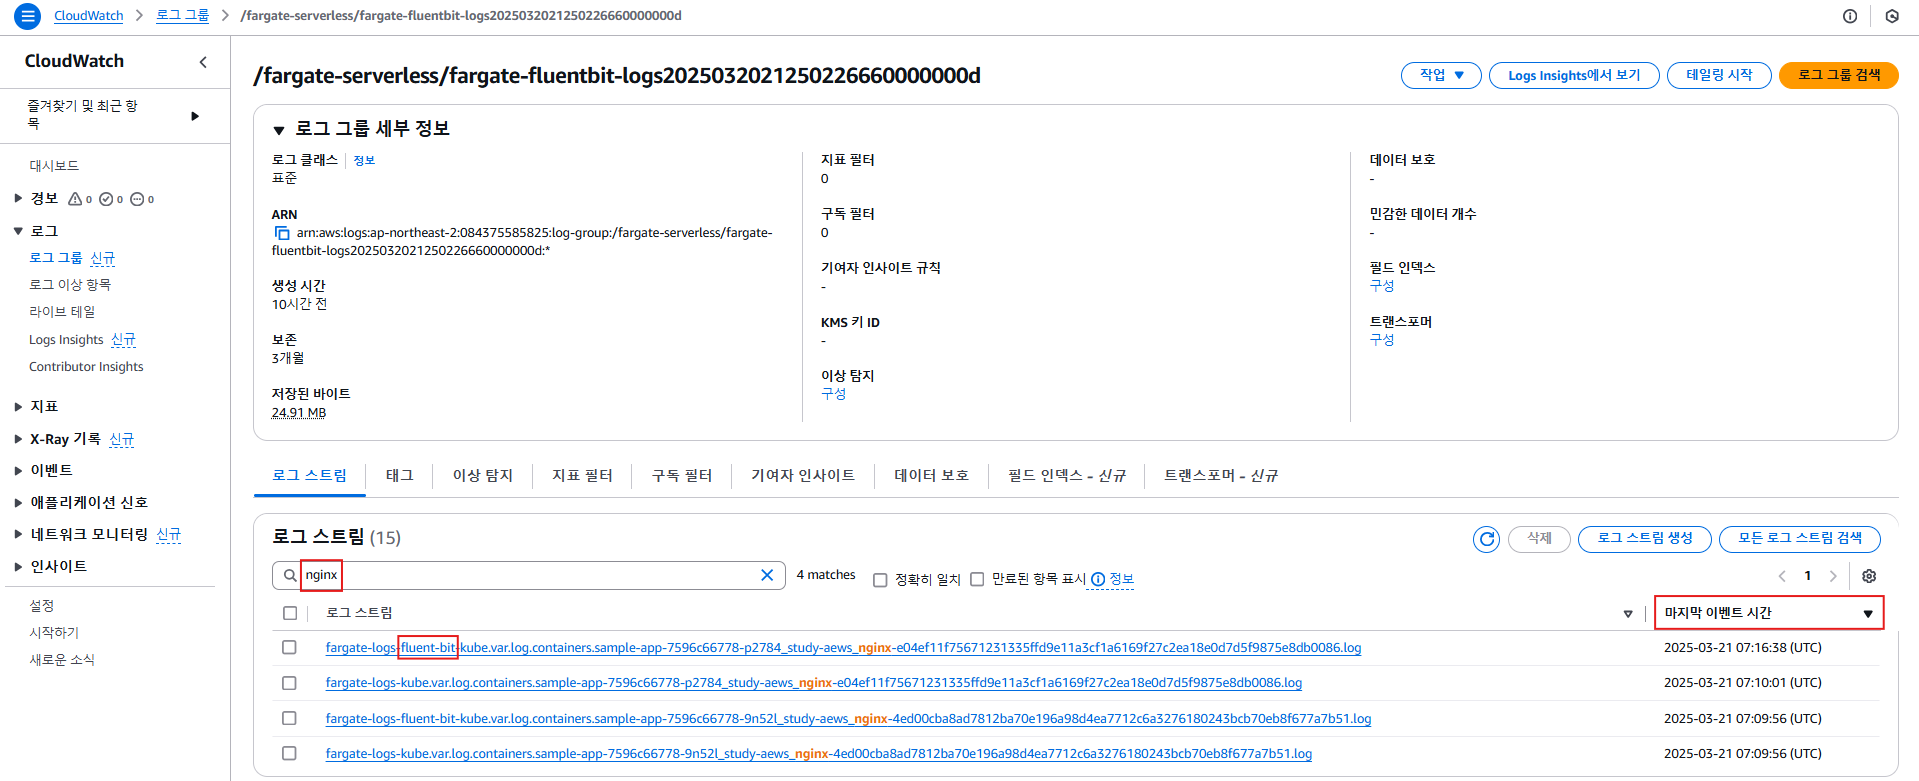Open Contributor Insights in sidebar
Screen dimensions: 1919x781
pyautogui.click(x=86, y=367)
